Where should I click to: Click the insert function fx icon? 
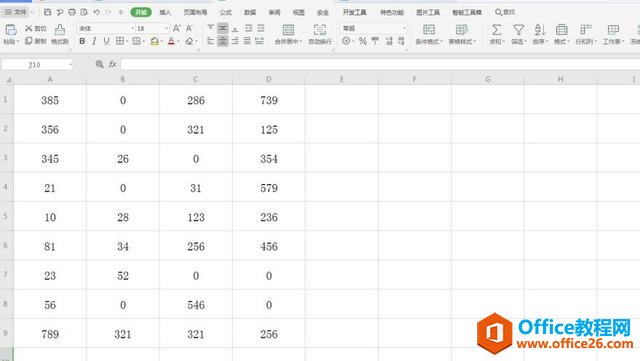click(112, 64)
